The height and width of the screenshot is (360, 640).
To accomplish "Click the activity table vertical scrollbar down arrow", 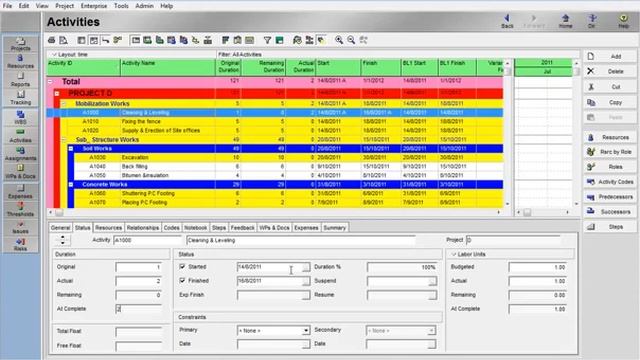I will coord(507,204).
